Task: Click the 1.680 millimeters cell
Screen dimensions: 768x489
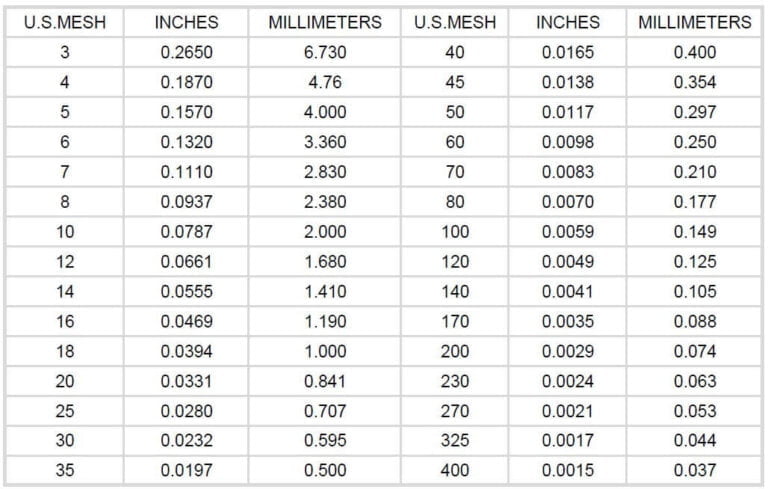Action: point(325,262)
